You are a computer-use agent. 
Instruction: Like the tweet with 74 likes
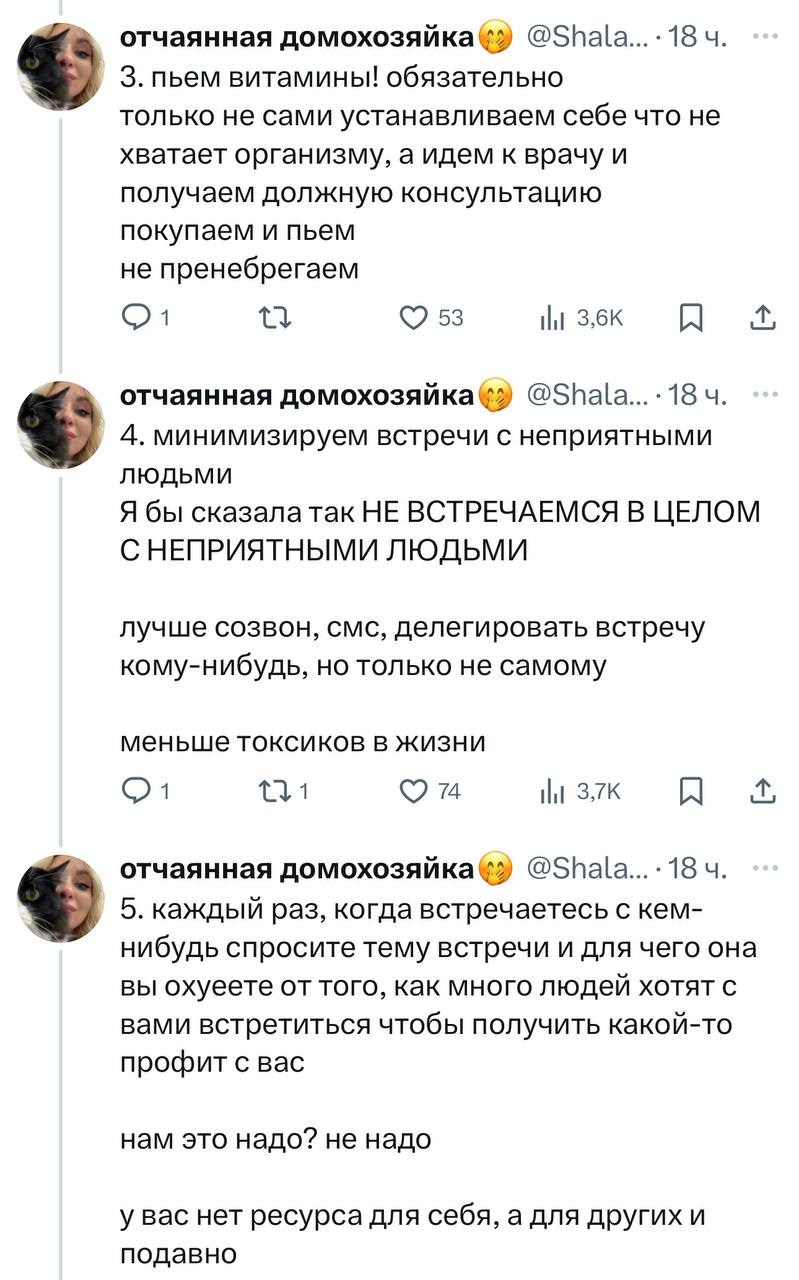[x=412, y=791]
